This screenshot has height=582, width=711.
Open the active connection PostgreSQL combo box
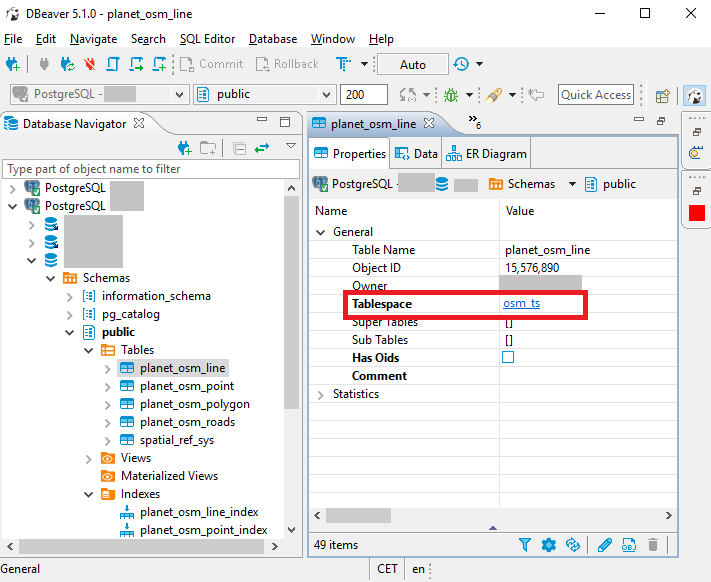[x=99, y=94]
